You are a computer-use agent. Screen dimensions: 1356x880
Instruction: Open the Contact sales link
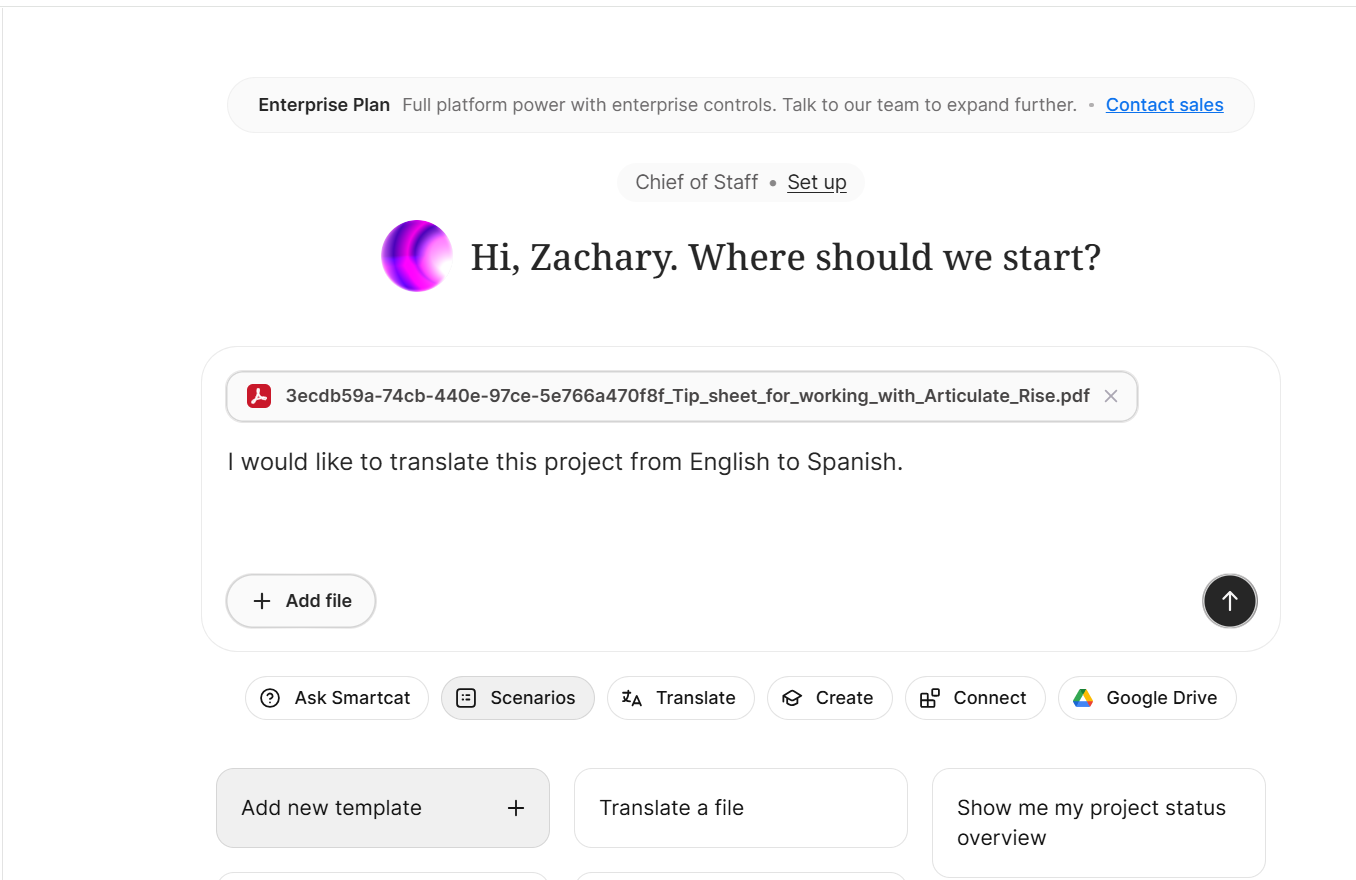click(1164, 105)
